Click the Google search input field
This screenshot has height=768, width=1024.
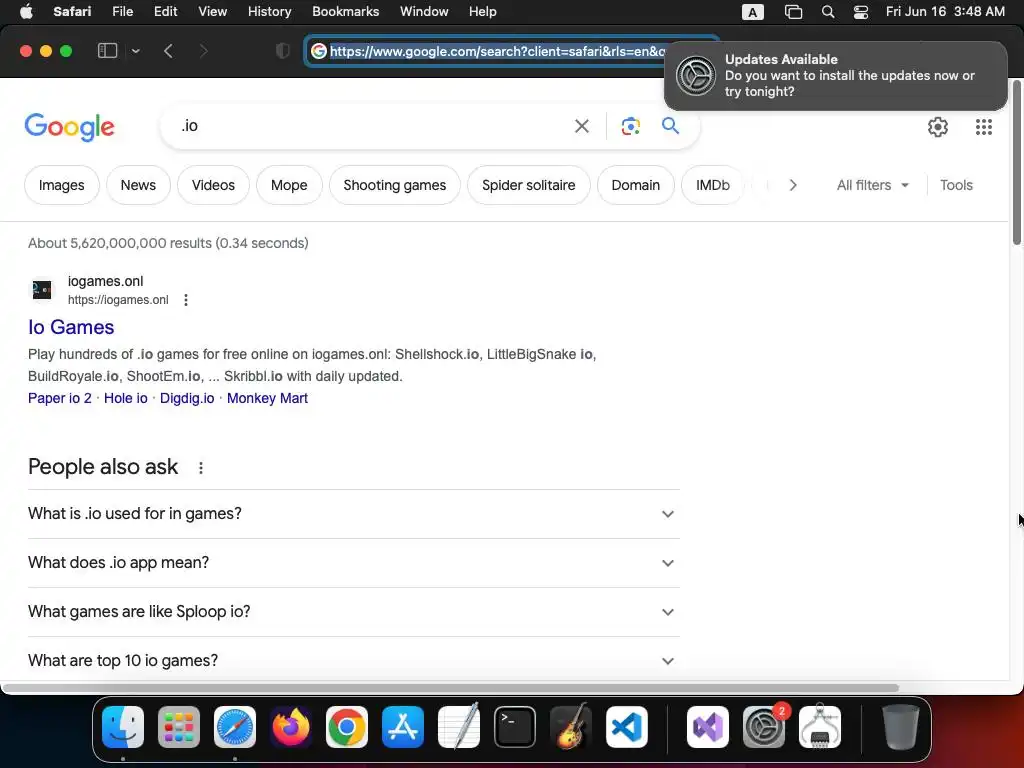[372, 126]
